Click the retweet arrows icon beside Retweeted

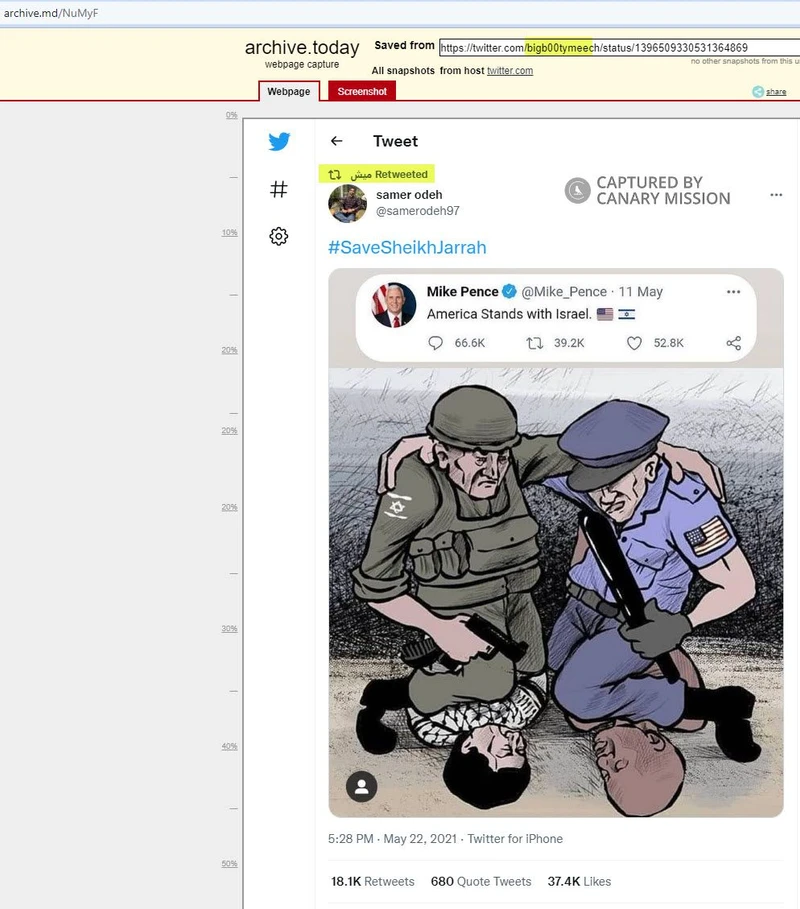tap(334, 174)
